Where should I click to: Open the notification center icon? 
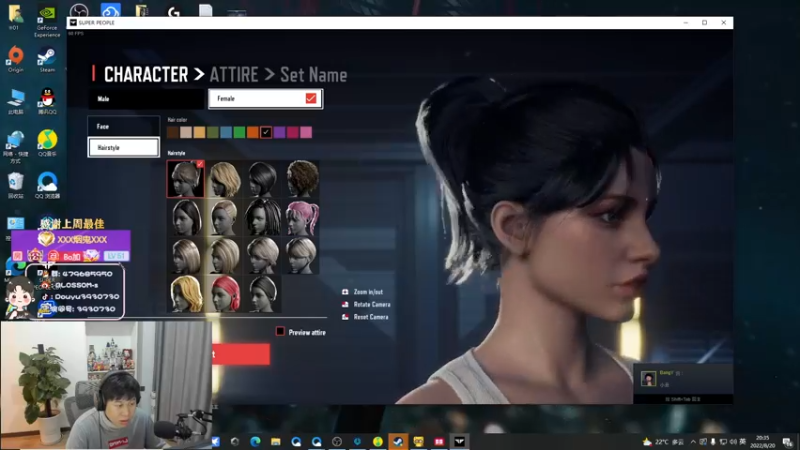click(788, 442)
